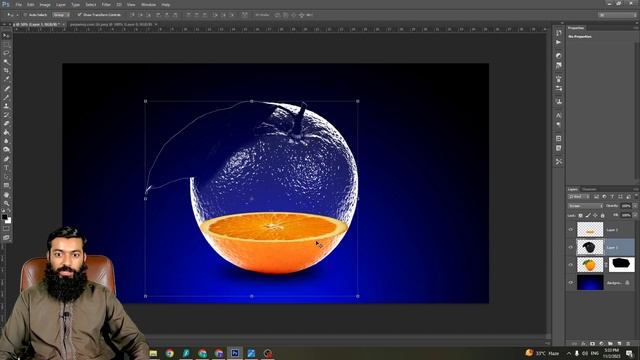
Task: Select the Rectangular Marquee tool
Action: pyautogui.click(x=6, y=44)
